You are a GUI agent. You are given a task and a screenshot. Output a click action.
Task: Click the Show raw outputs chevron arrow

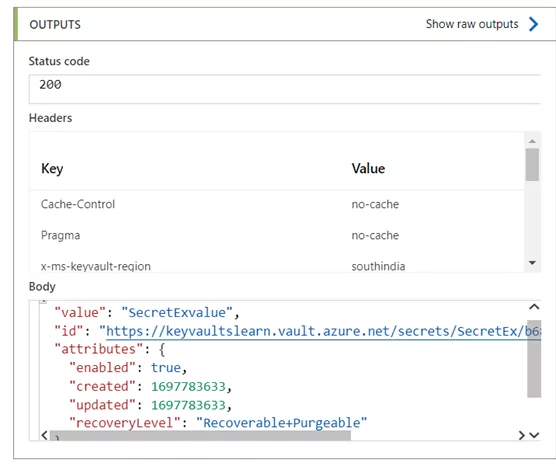(533, 24)
